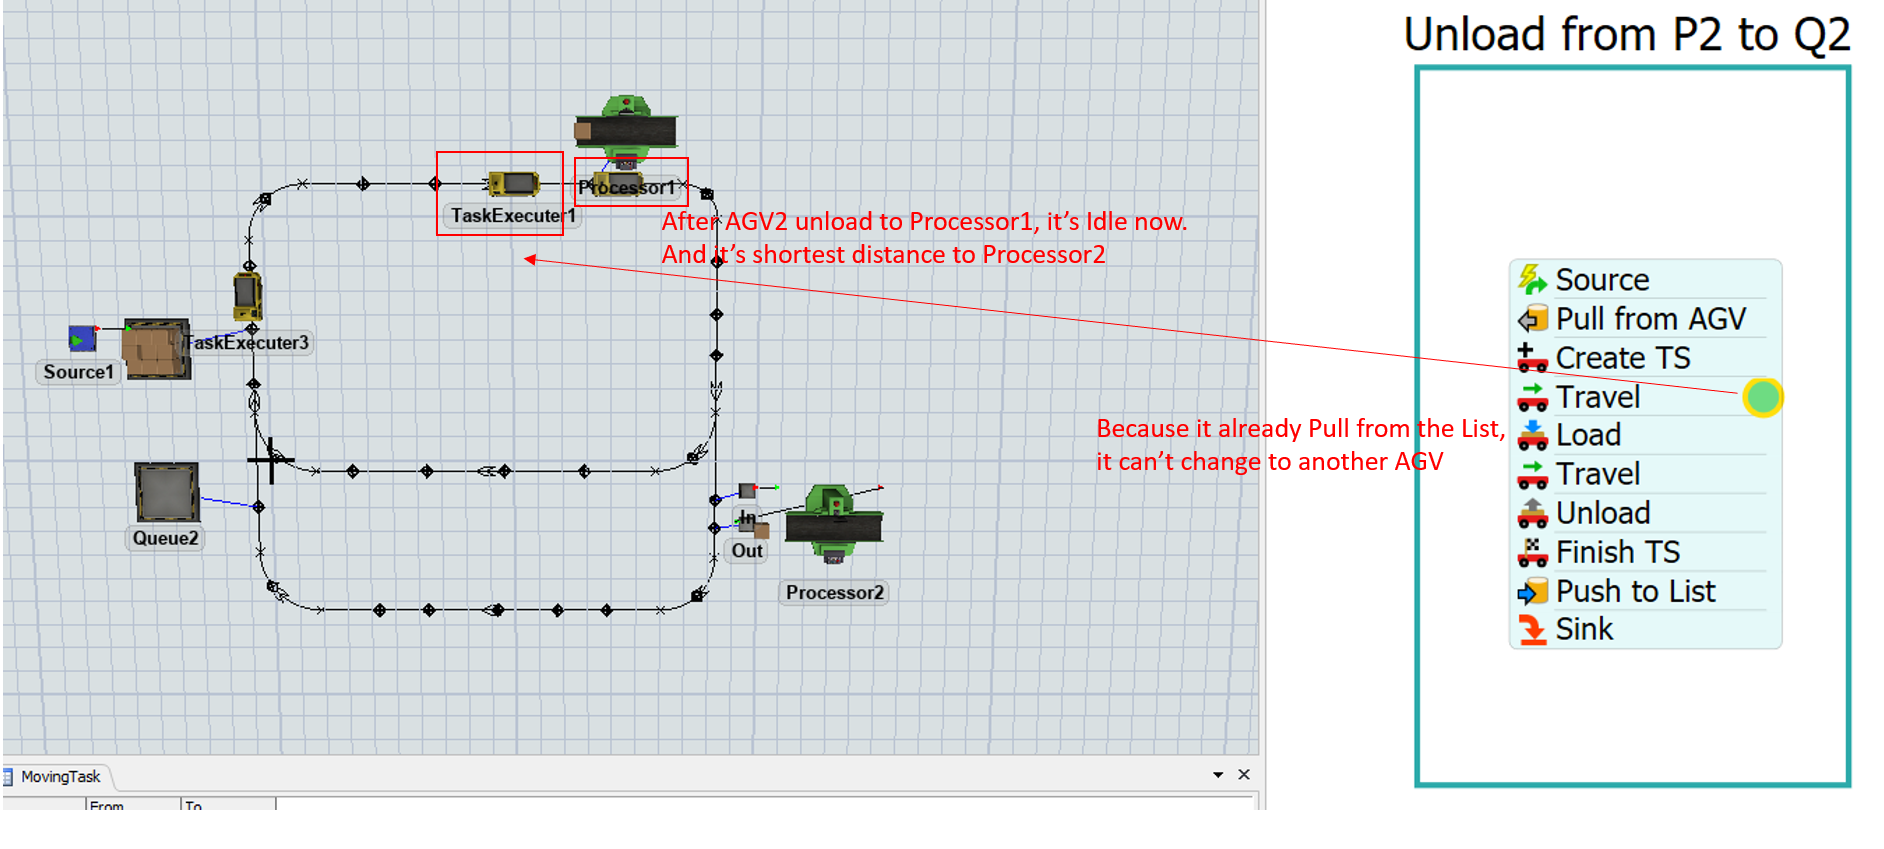Click the Processor2 machine object
Viewport: 1884px width, 849px height.
tap(833, 522)
